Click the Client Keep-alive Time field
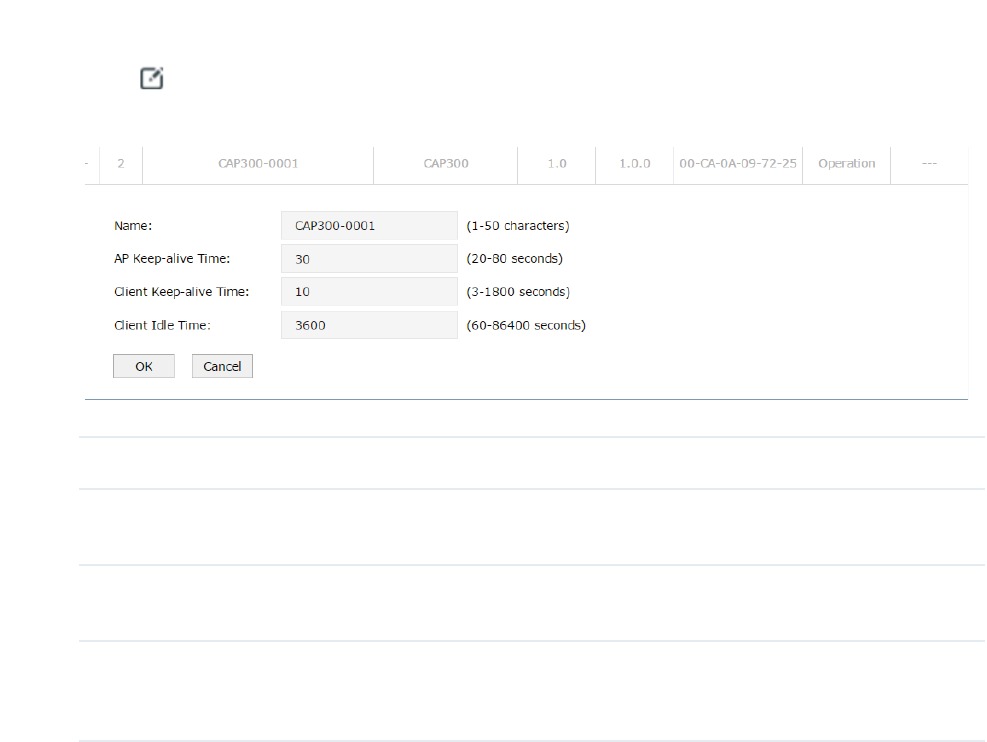Viewport: 987px width, 742px height. point(369,291)
